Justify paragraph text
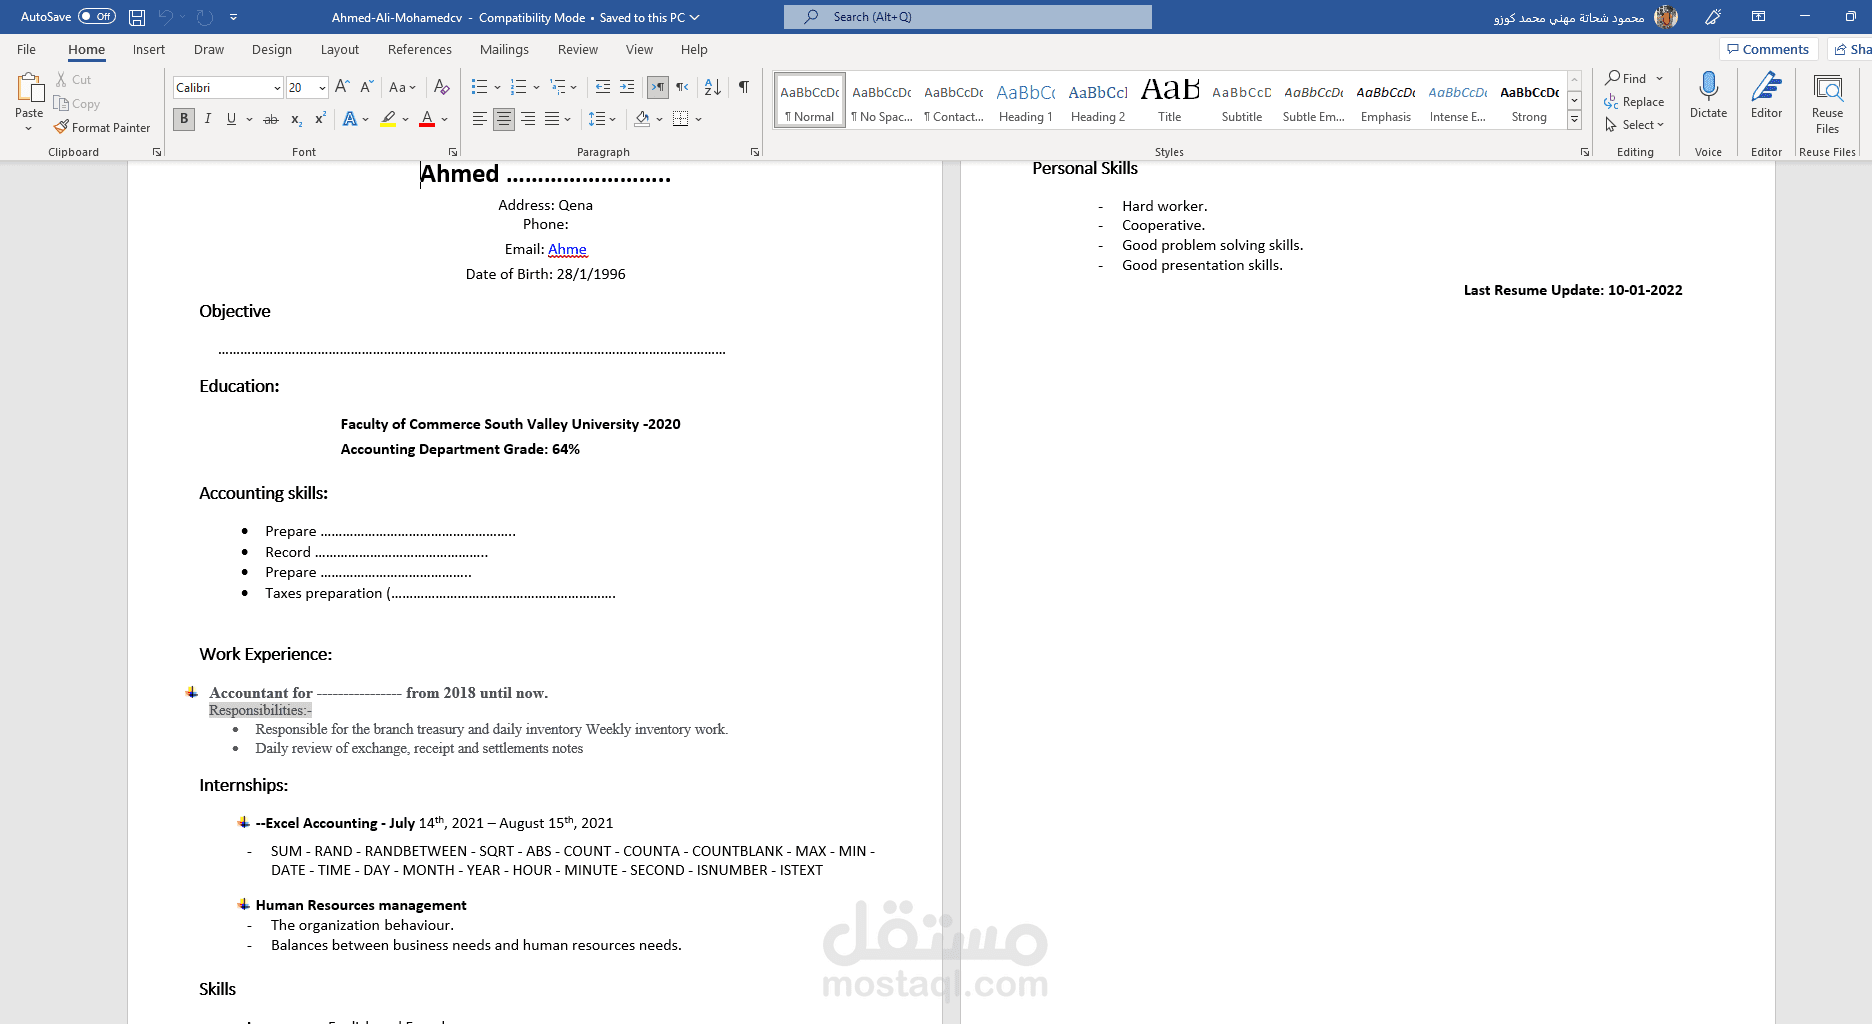This screenshot has height=1024, width=1872. click(552, 119)
